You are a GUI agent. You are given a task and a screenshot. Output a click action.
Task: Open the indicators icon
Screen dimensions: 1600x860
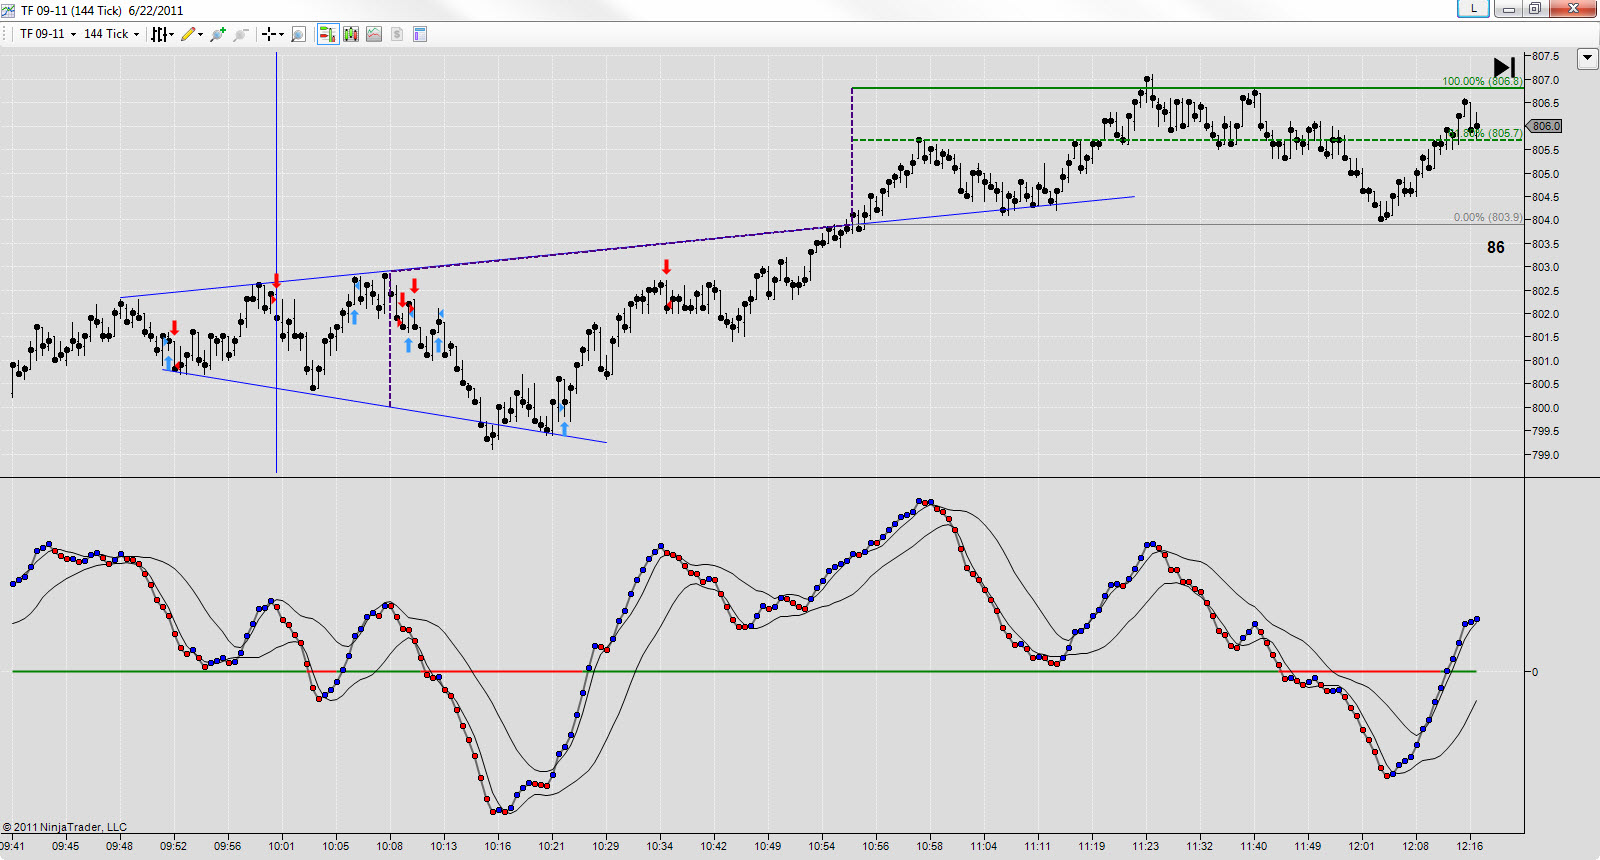[x=374, y=34]
